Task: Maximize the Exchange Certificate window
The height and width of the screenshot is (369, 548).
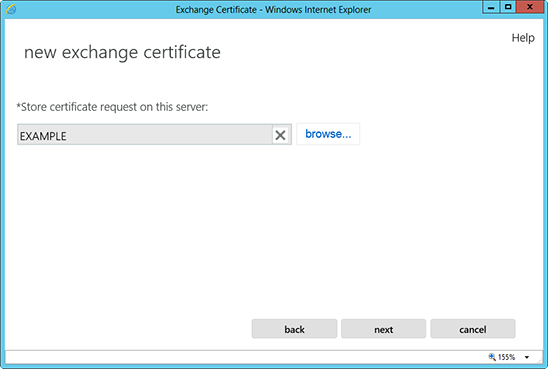Action: [x=508, y=7]
